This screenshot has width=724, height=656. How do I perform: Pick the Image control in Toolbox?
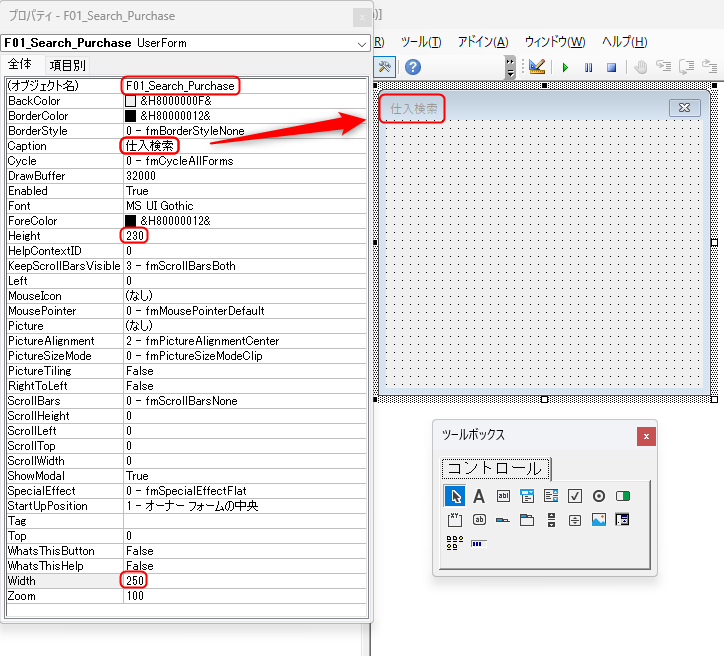pos(599,520)
